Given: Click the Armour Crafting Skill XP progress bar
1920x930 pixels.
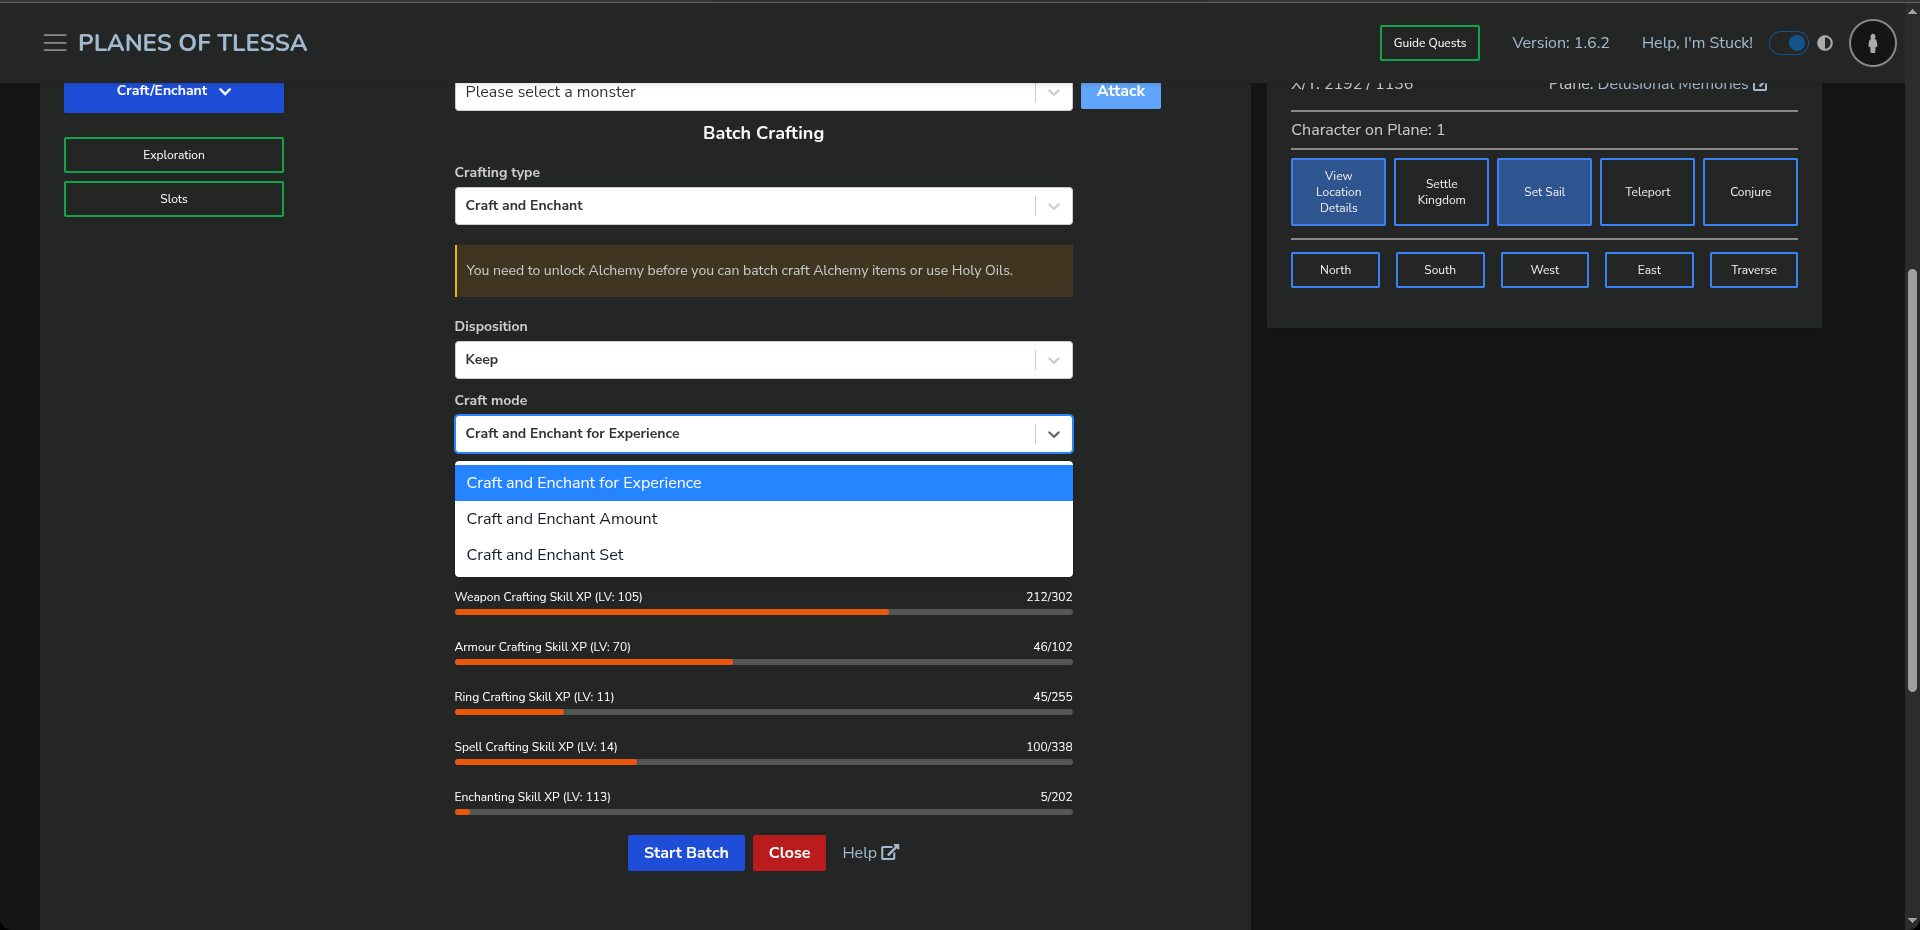Looking at the screenshot, I should click(763, 662).
